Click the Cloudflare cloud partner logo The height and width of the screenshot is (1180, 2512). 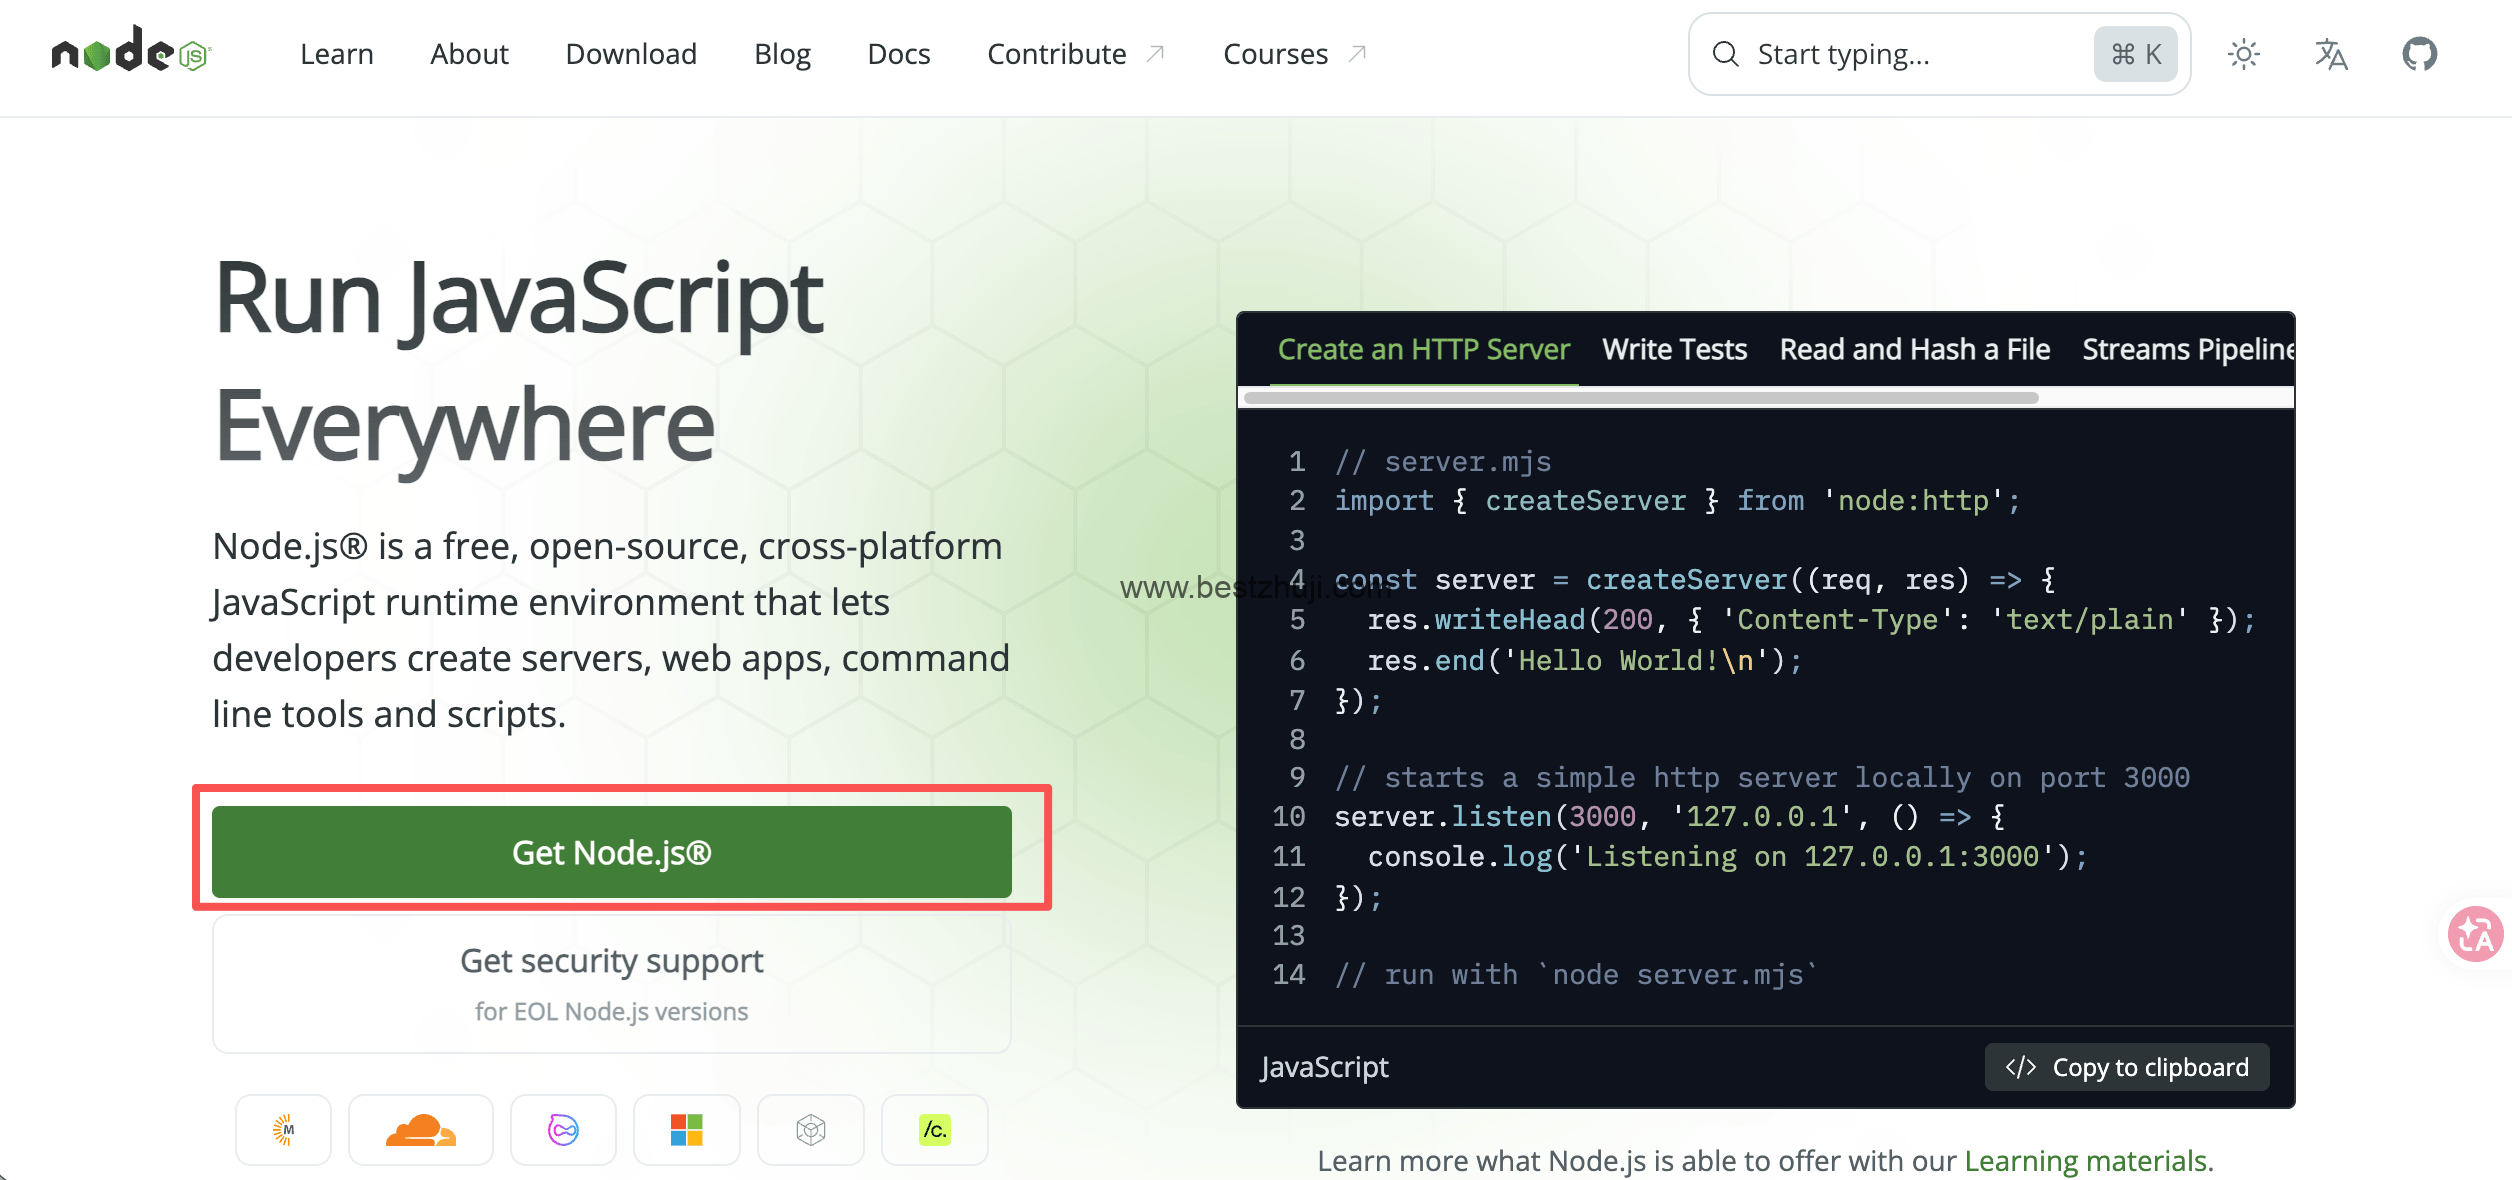click(421, 1130)
